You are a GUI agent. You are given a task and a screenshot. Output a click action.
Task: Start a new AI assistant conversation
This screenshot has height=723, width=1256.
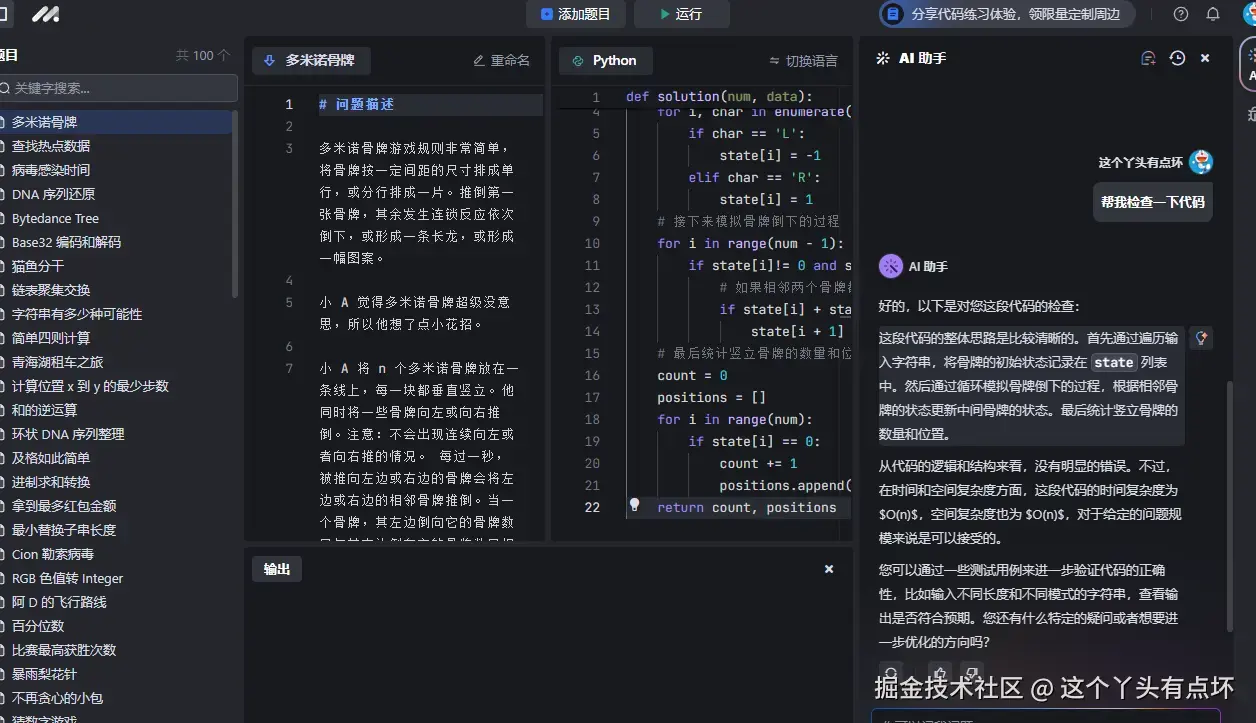(x=1148, y=58)
